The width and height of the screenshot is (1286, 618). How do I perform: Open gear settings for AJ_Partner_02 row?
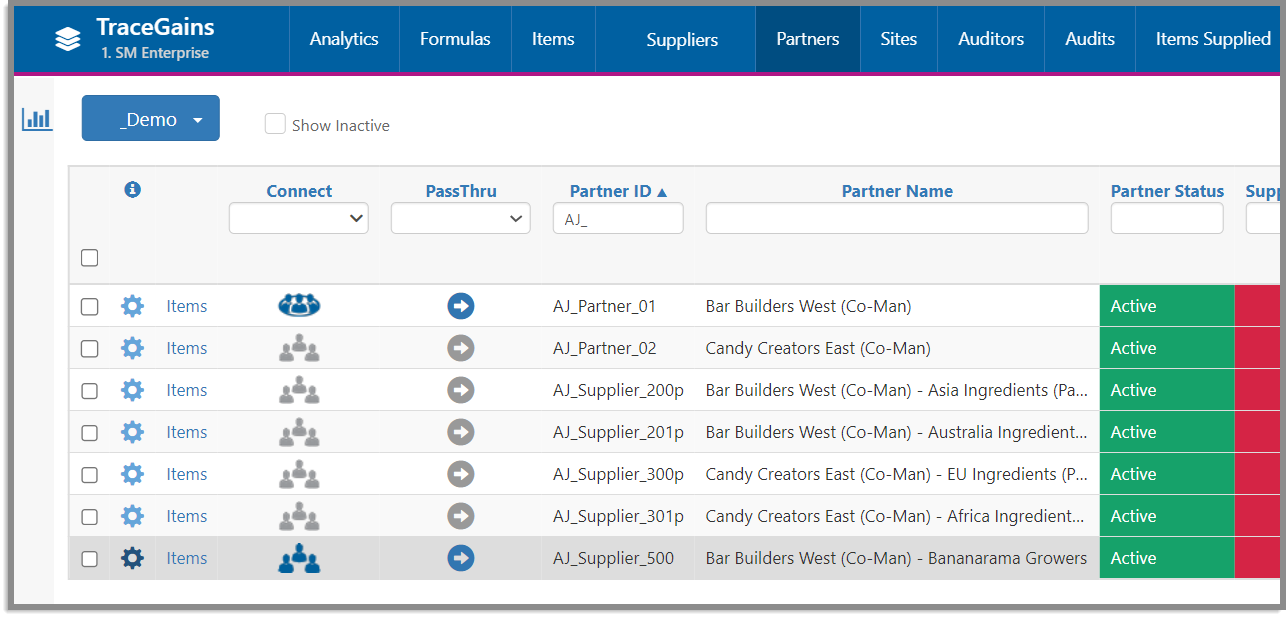tap(132, 348)
